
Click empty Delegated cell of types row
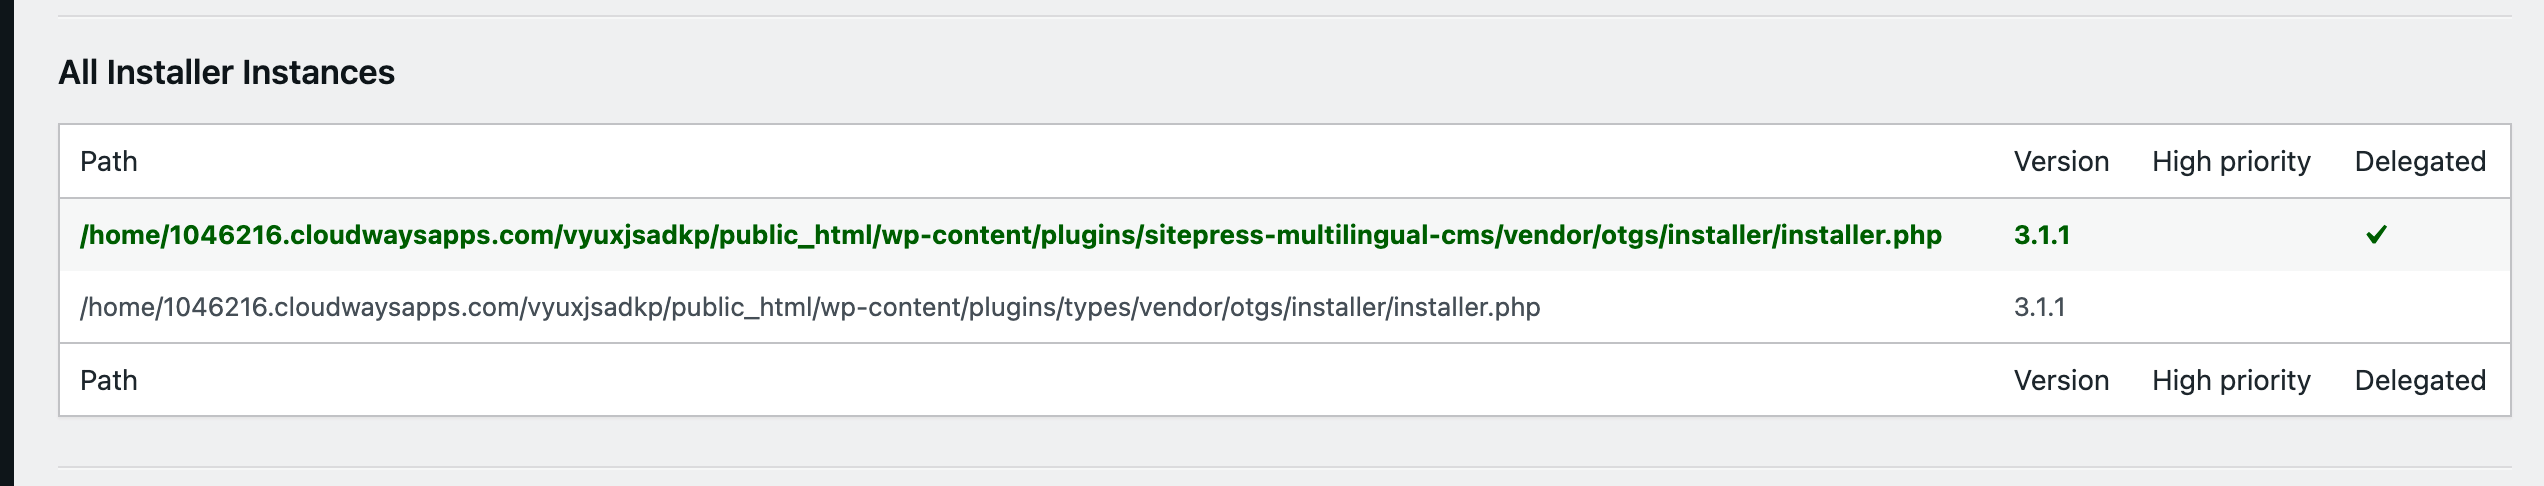(x=2421, y=307)
